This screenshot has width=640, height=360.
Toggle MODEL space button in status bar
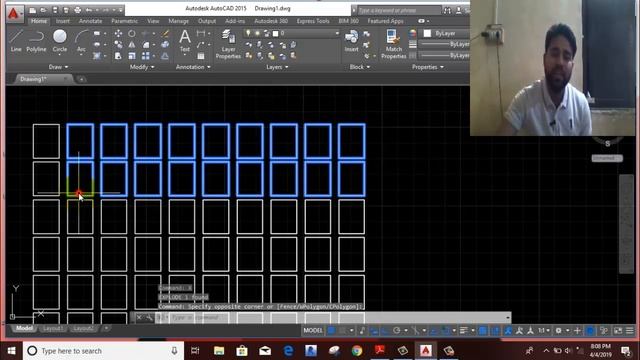click(x=313, y=331)
